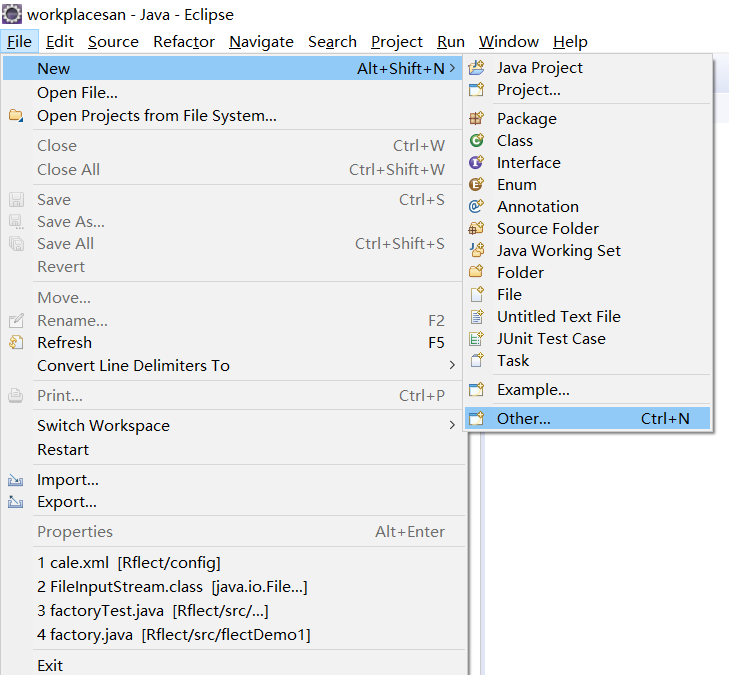Choose JUnit Test Case entry
The width and height of the screenshot is (729, 675).
pyautogui.click(x=587, y=338)
